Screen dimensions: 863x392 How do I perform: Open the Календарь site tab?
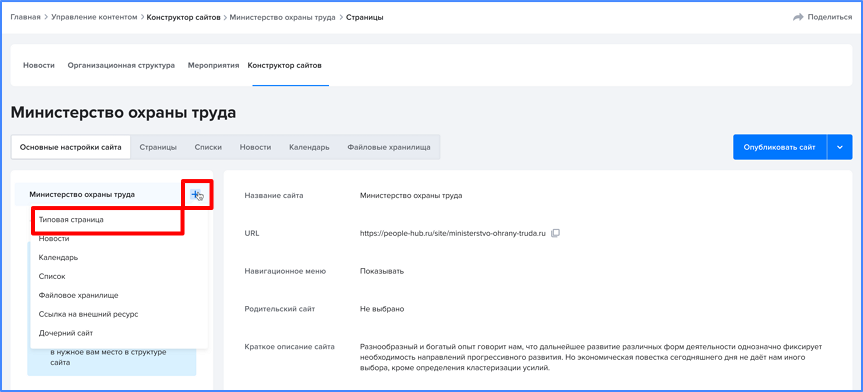[x=309, y=147]
